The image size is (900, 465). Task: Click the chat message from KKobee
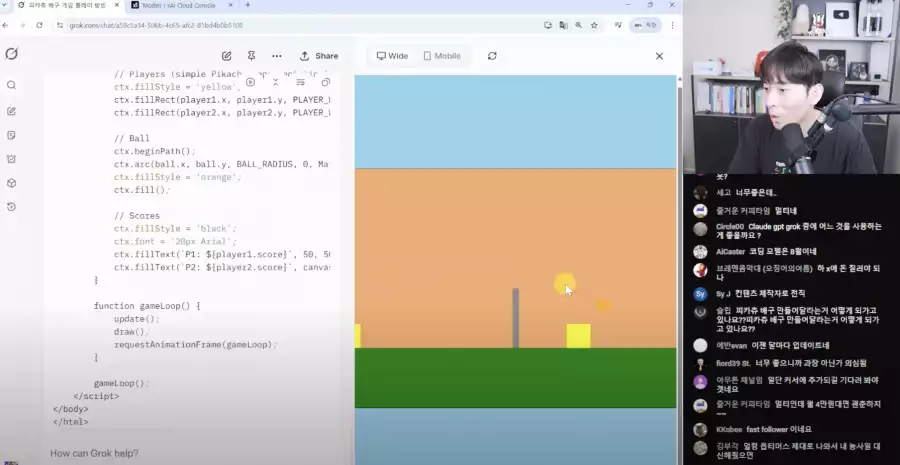tap(763, 429)
